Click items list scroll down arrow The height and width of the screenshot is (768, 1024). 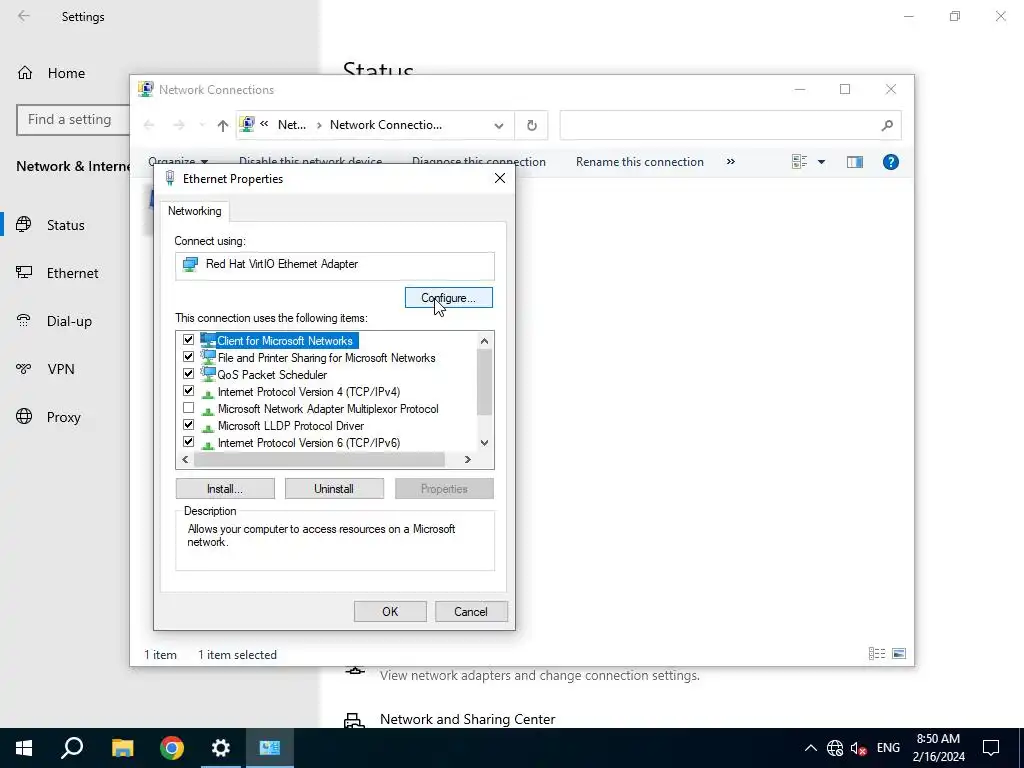pyautogui.click(x=484, y=443)
